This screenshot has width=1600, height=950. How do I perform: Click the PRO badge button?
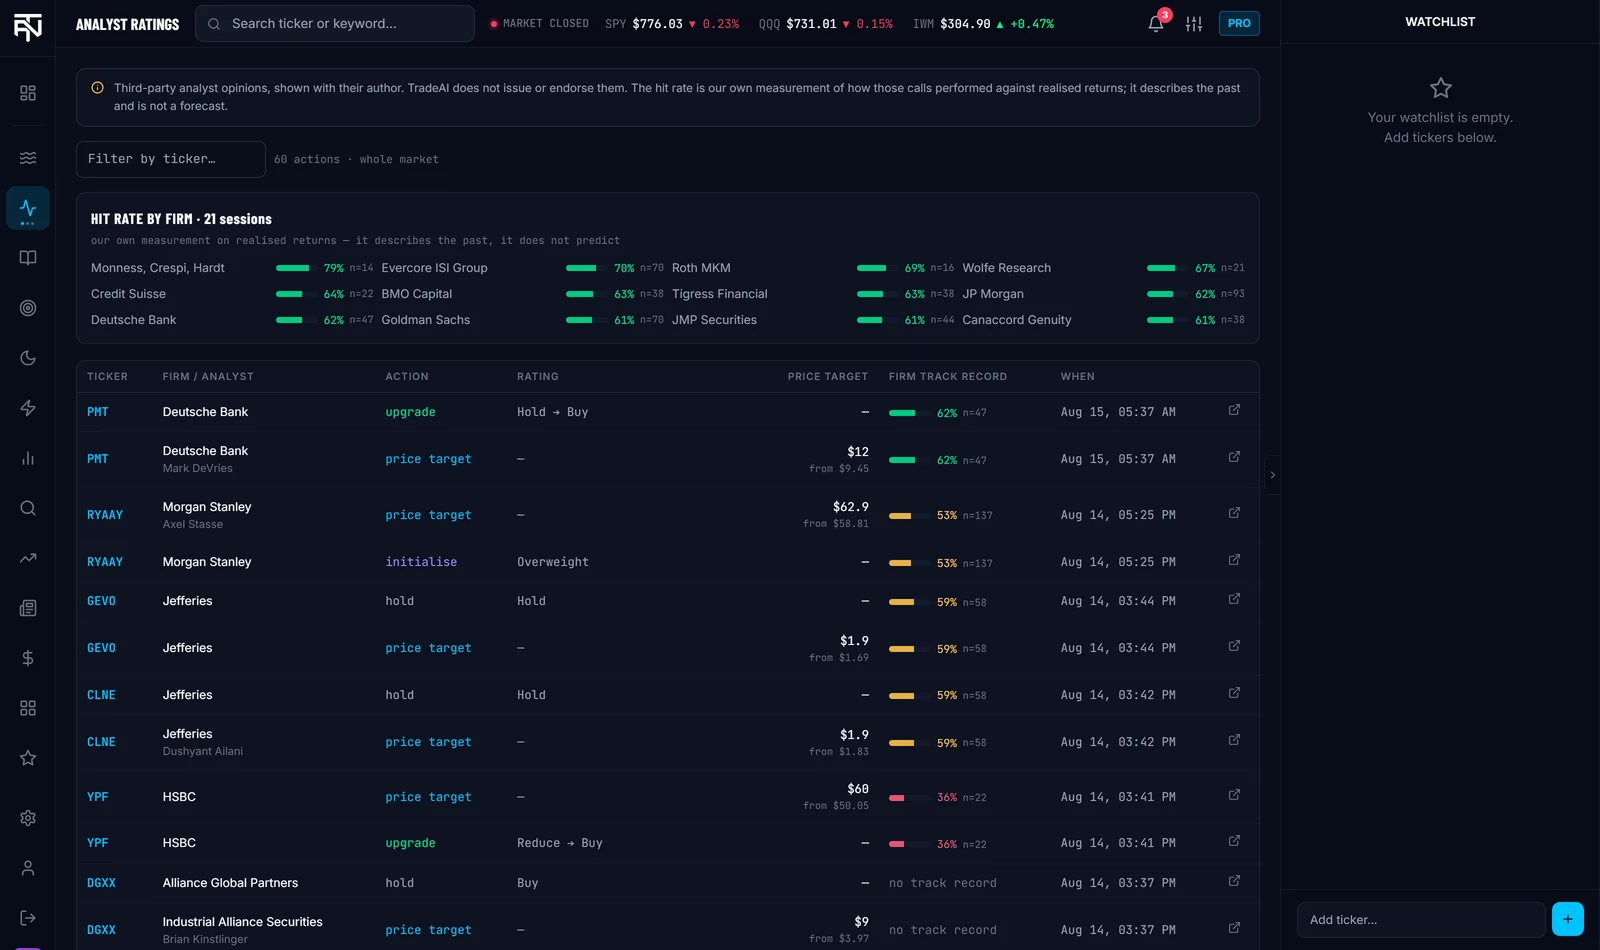[x=1239, y=23]
